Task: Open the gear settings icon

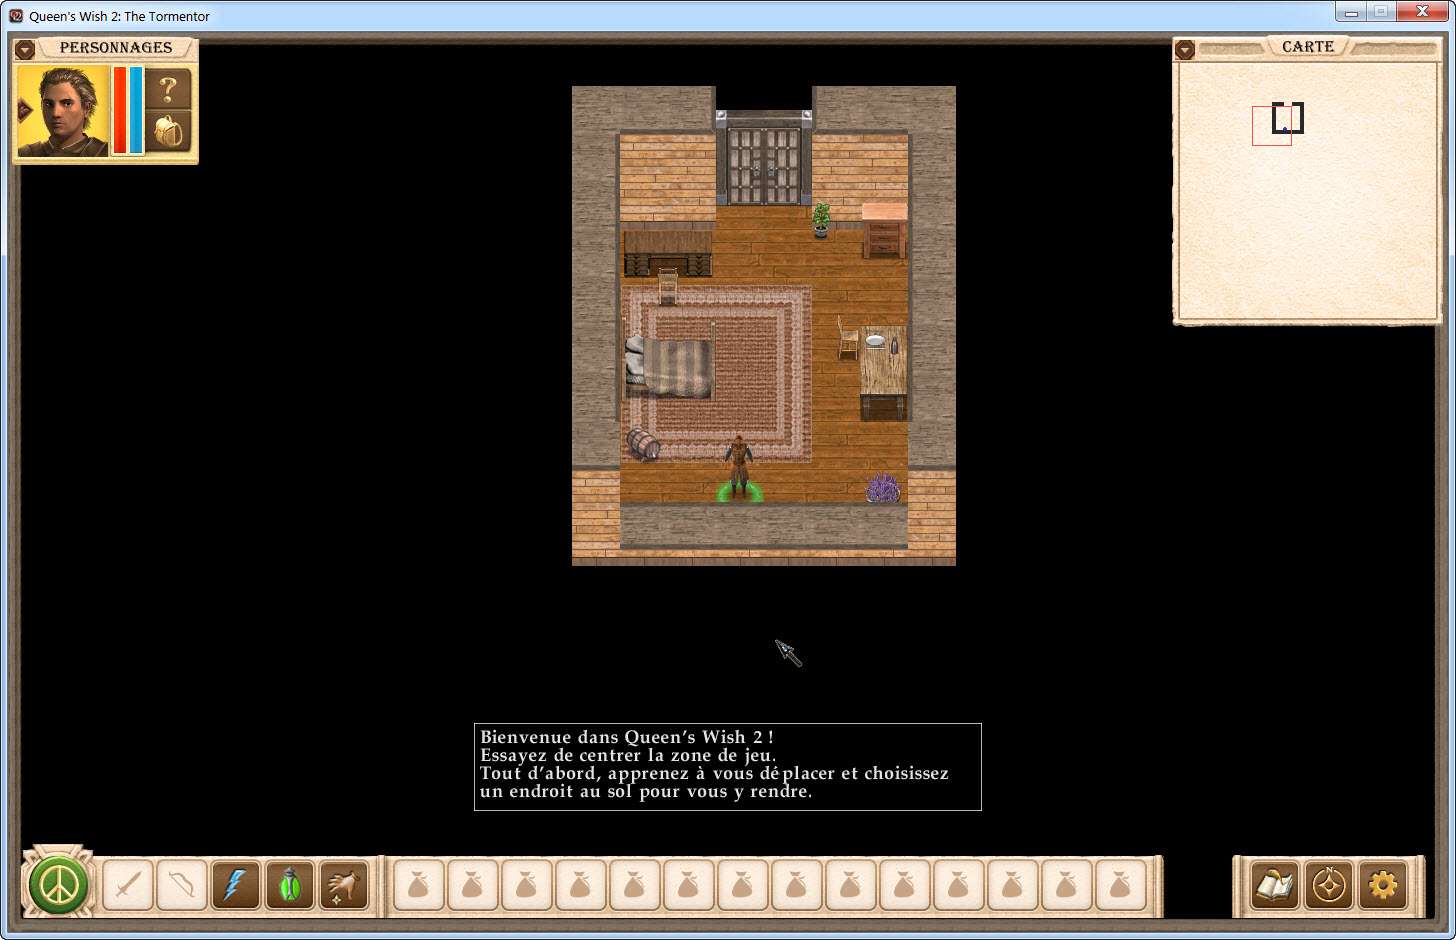Action: click(1383, 886)
